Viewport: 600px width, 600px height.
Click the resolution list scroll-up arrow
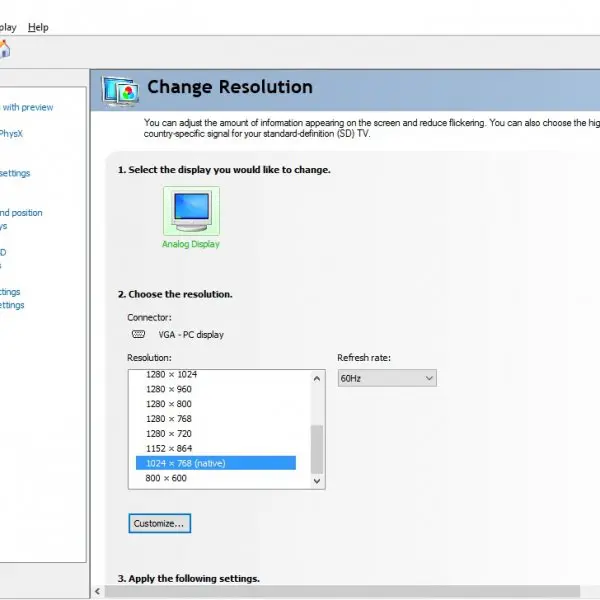[317, 379]
